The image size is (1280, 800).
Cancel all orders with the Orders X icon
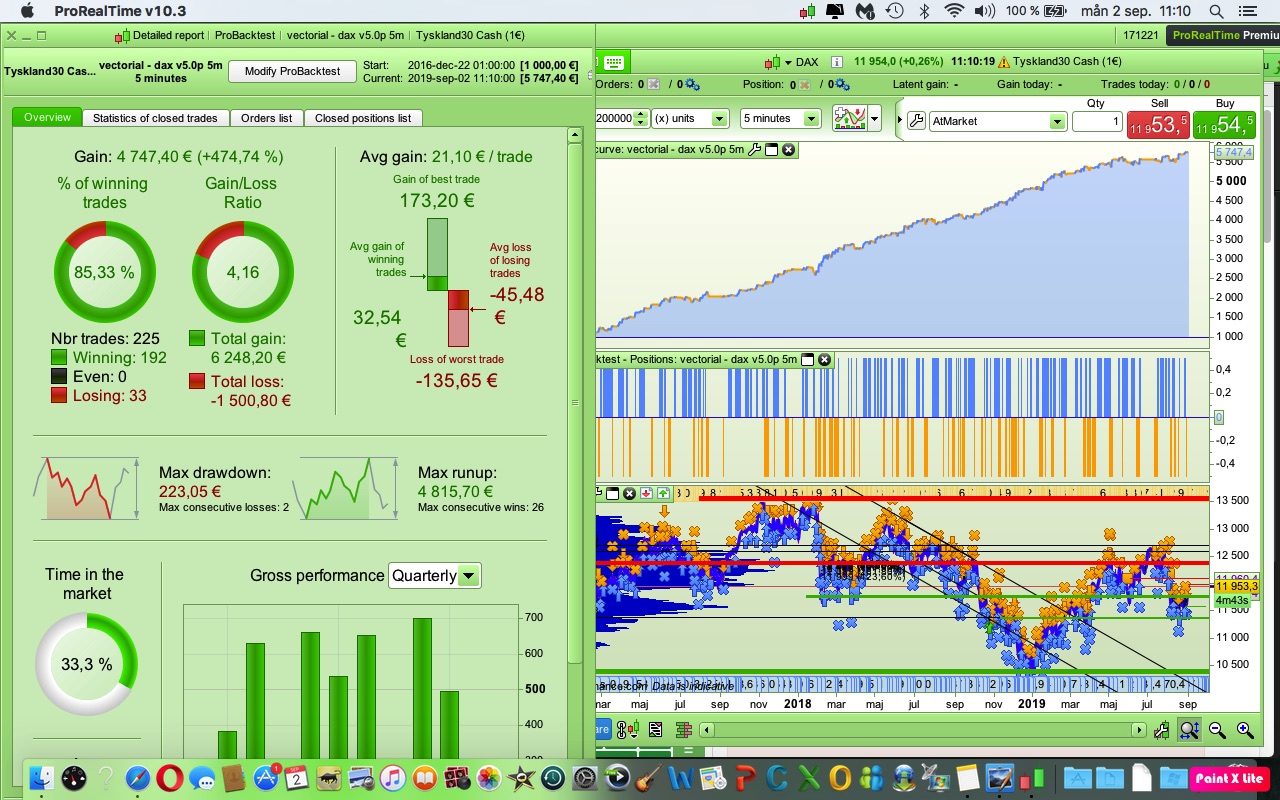[x=654, y=85]
